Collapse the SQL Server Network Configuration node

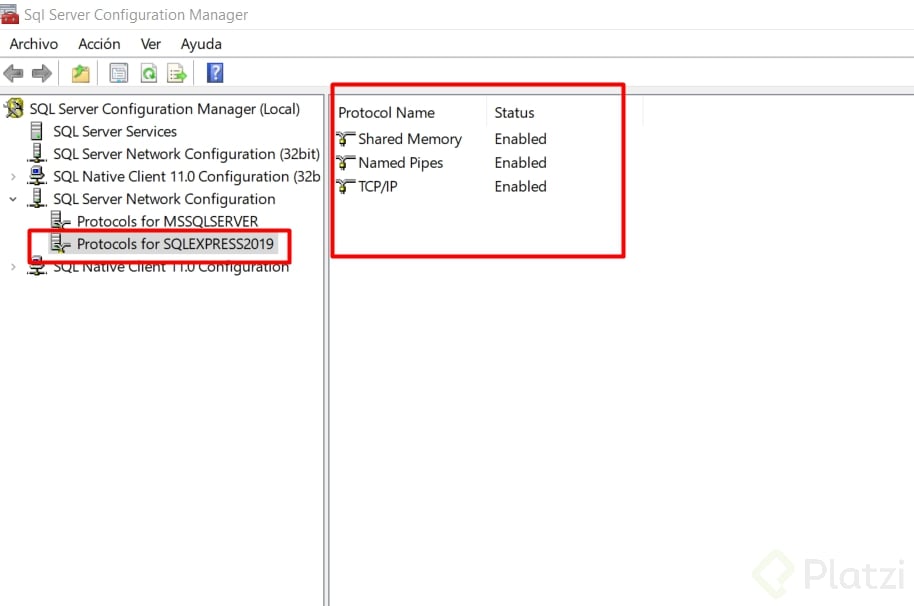click(x=13, y=199)
